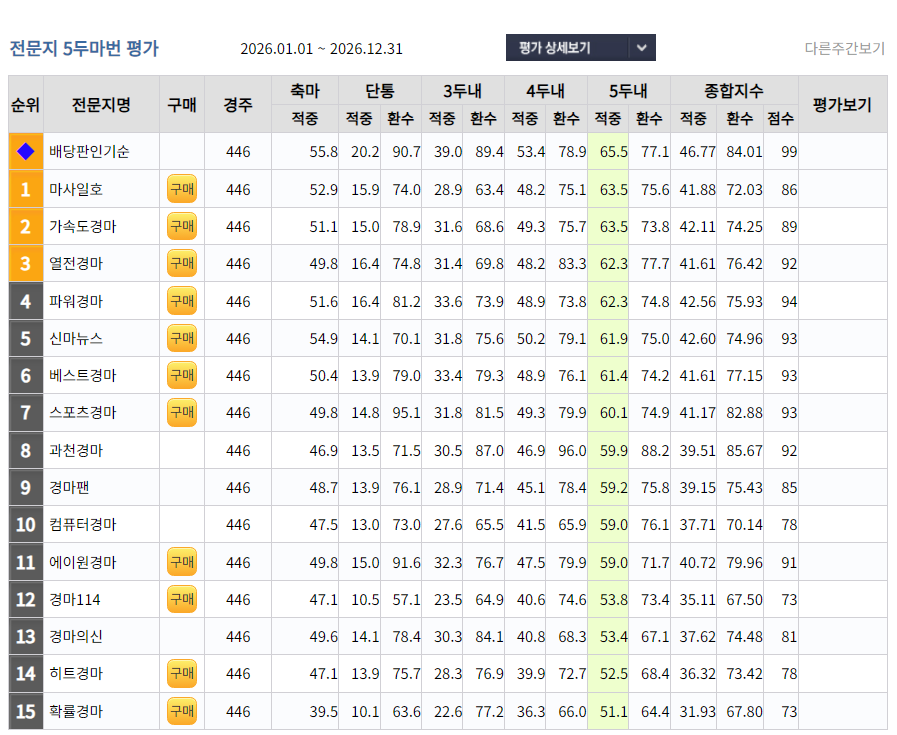Click the 5두내 column header
Screen dimensions: 897x735
point(628,90)
